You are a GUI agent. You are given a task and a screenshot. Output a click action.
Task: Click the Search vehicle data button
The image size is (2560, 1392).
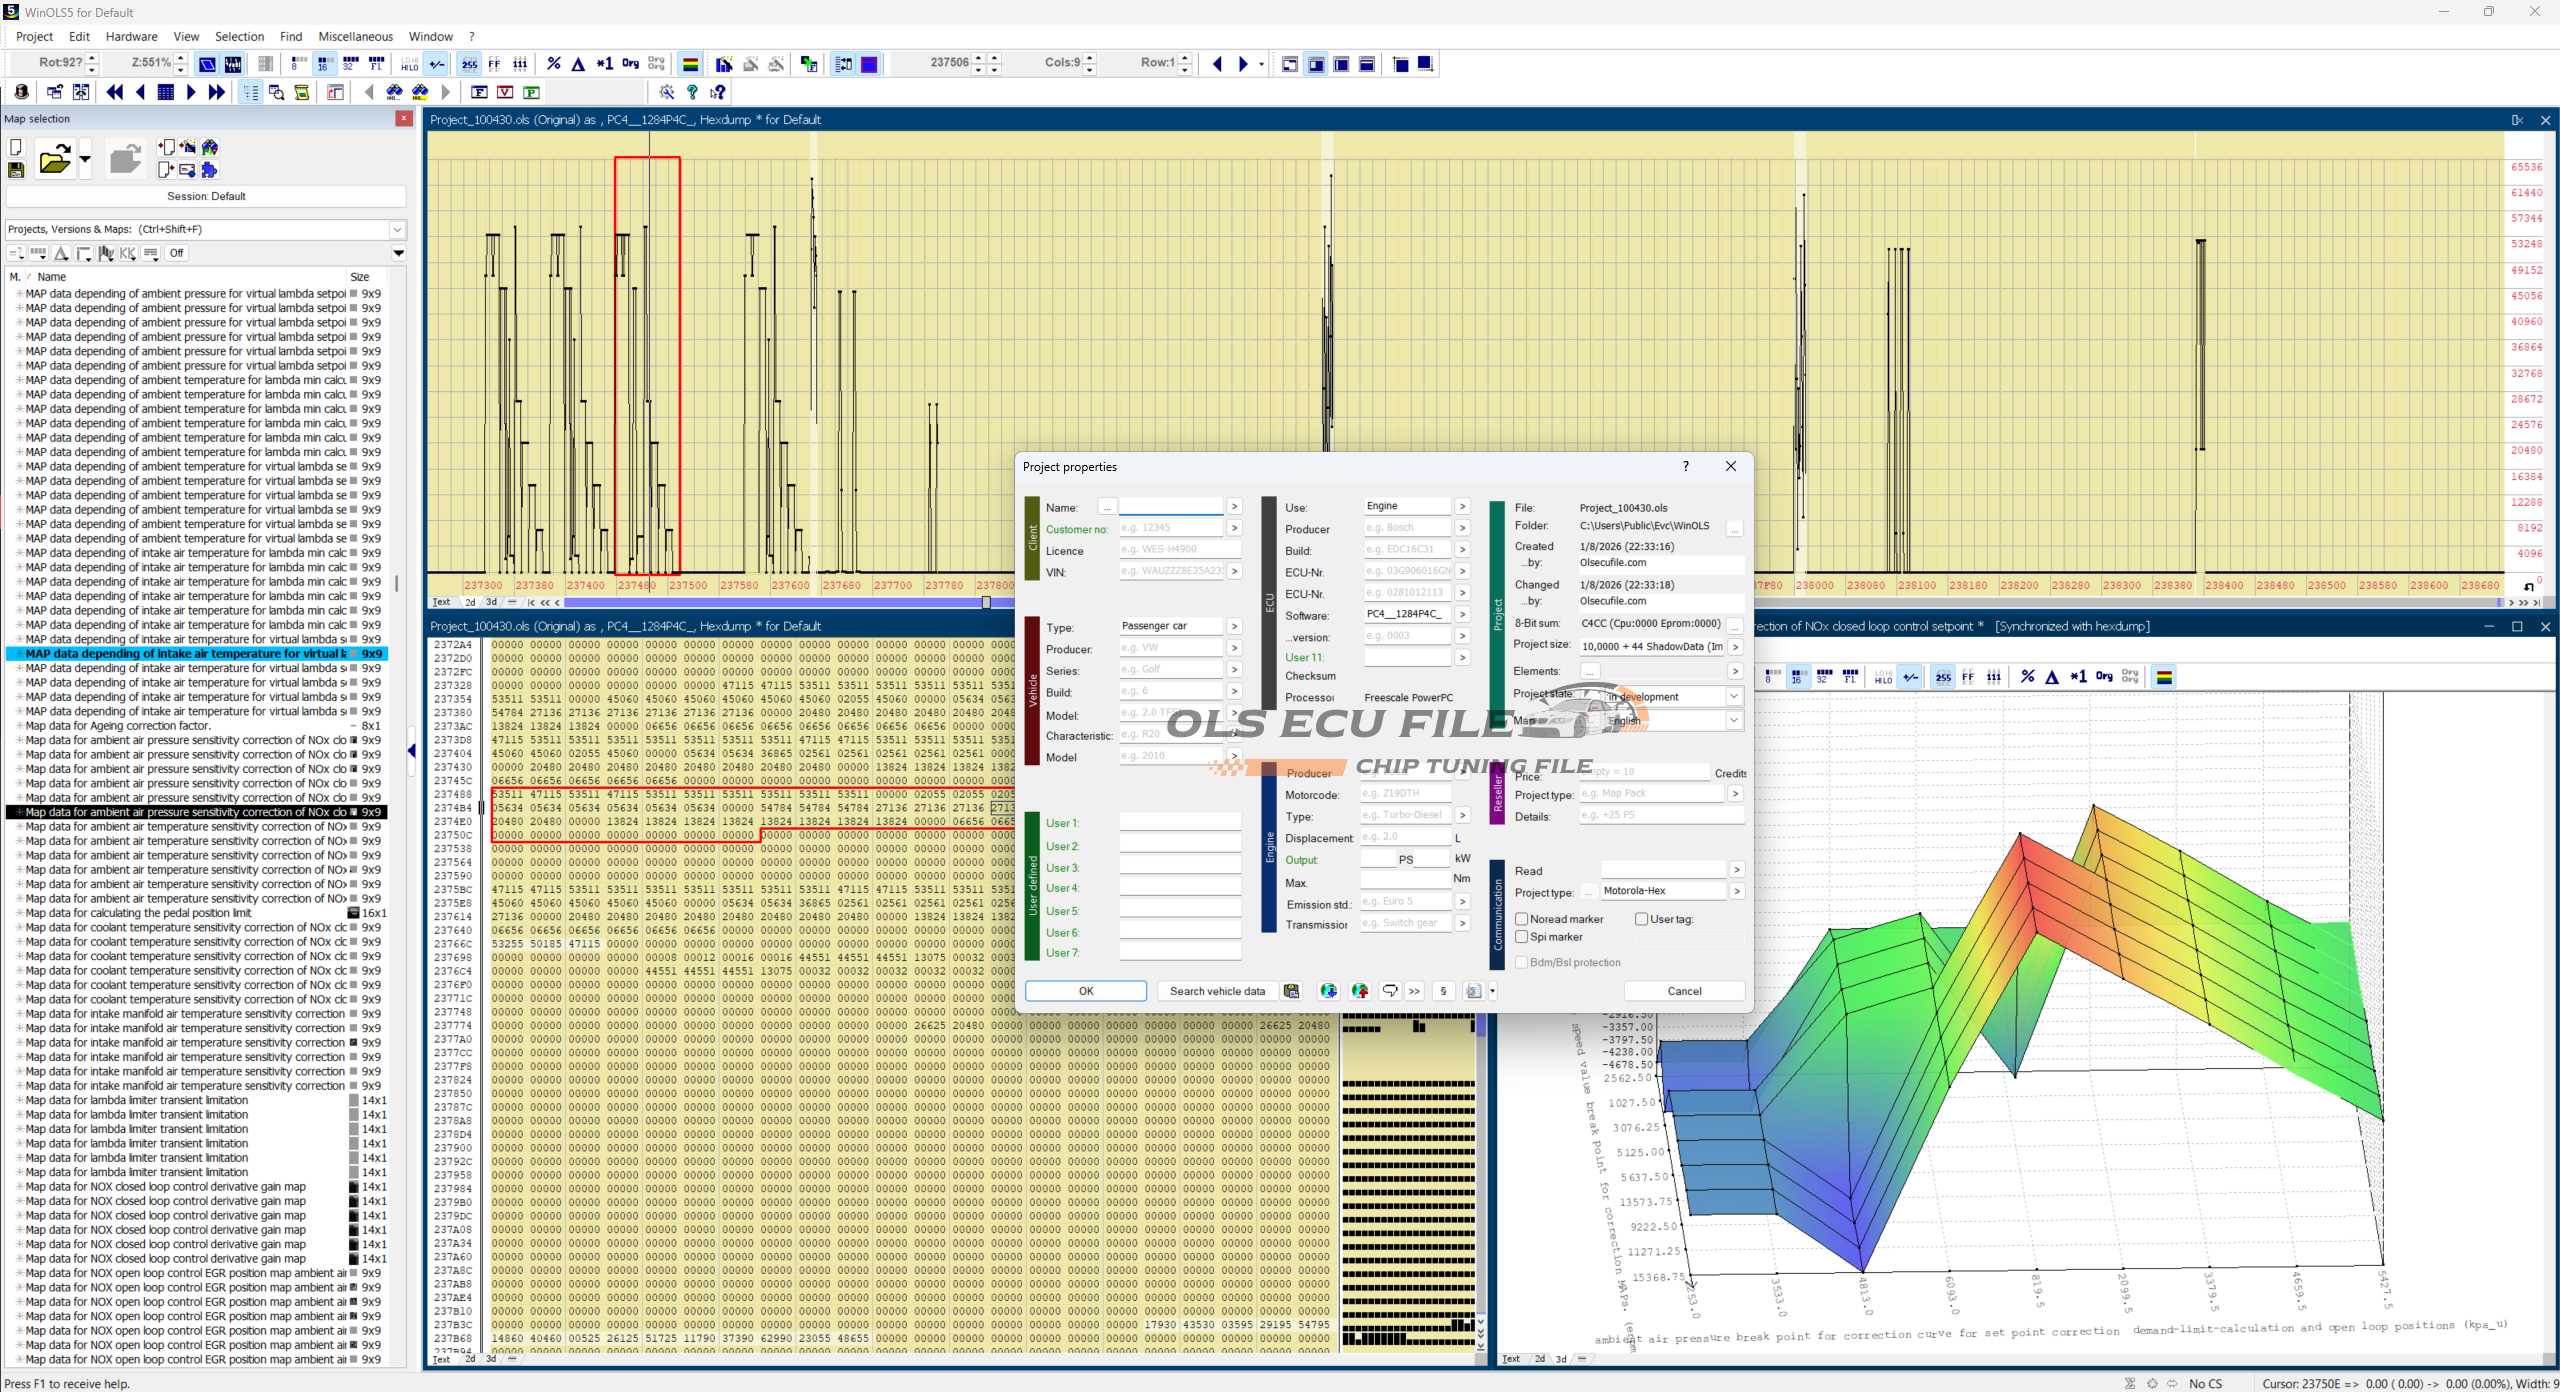(1217, 991)
